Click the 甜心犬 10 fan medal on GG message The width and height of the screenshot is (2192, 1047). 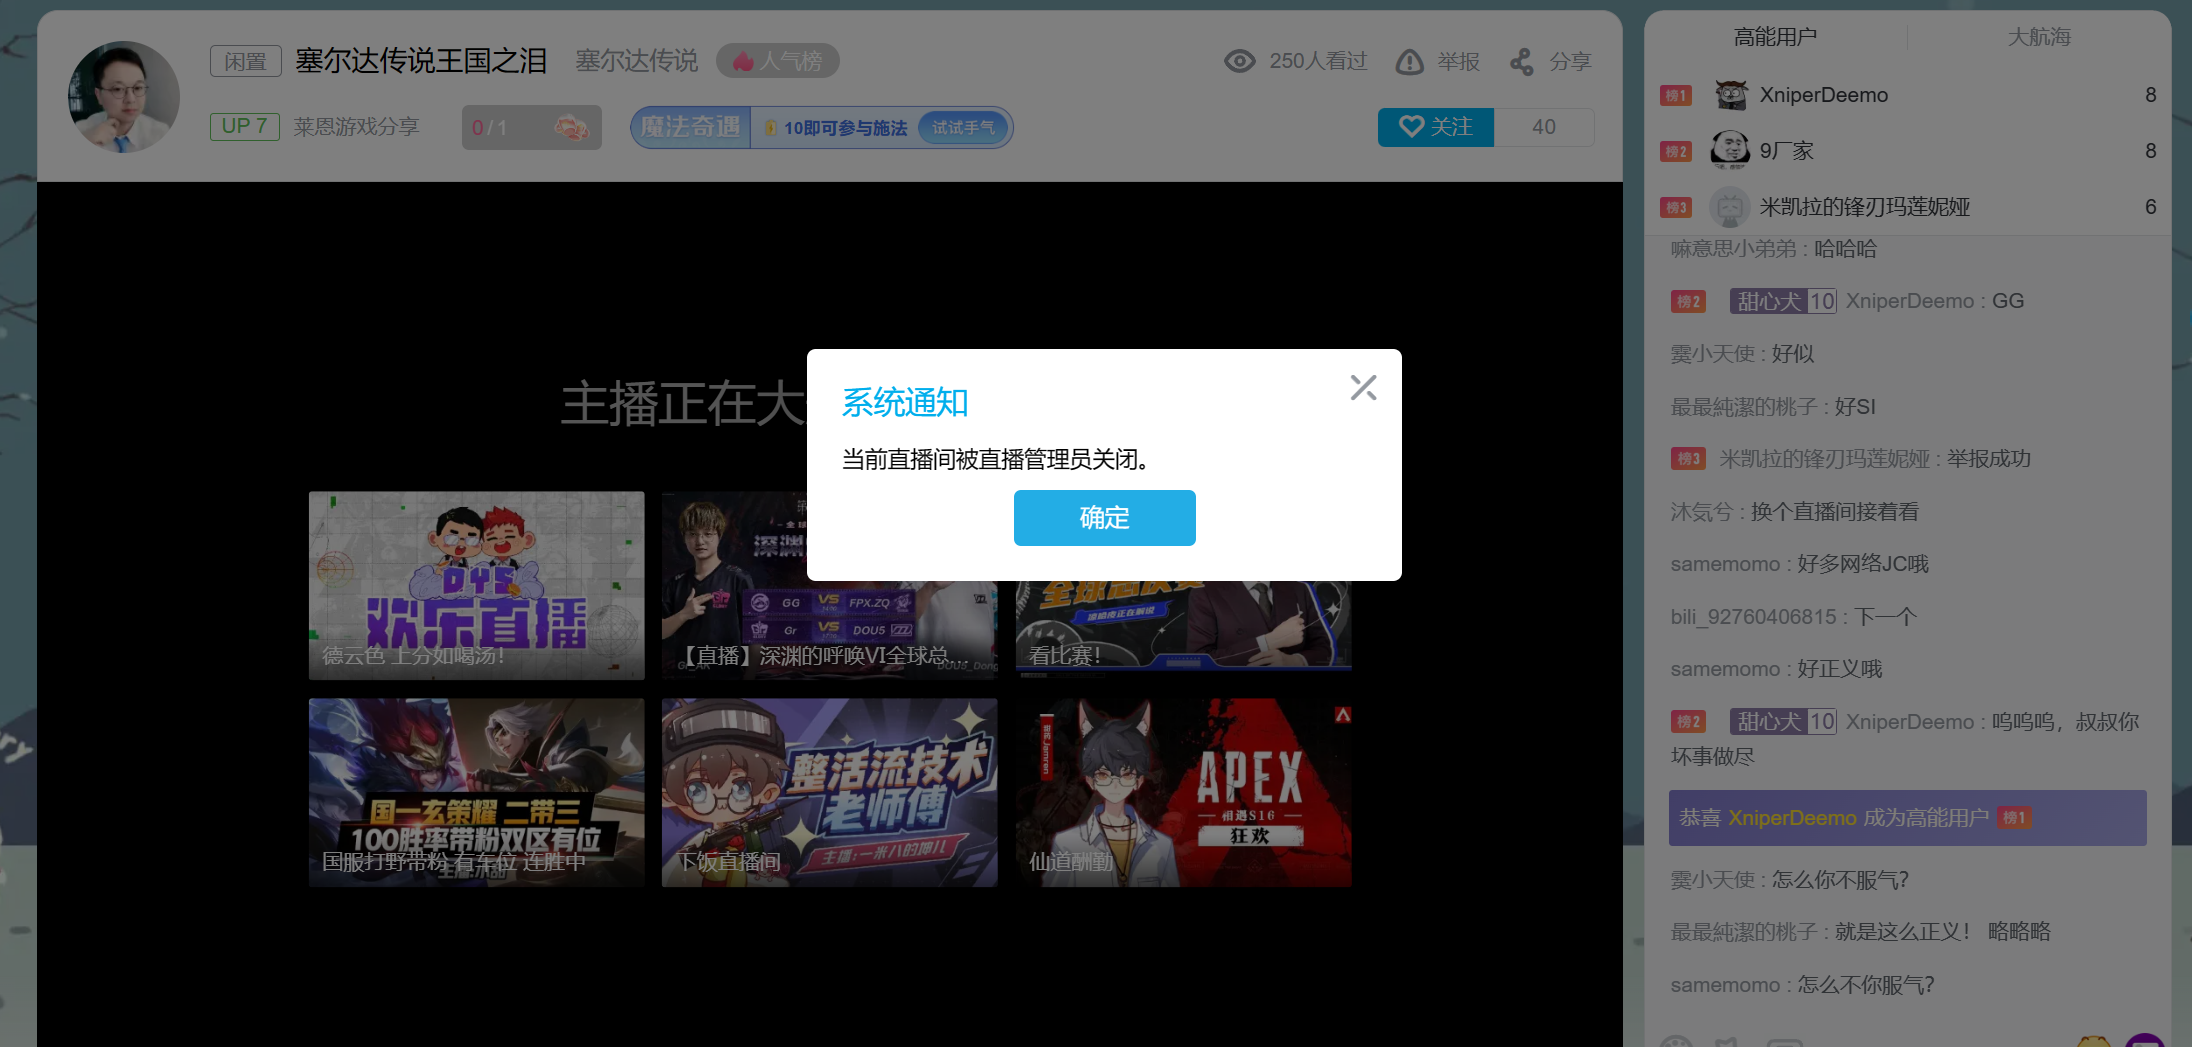click(x=1783, y=301)
